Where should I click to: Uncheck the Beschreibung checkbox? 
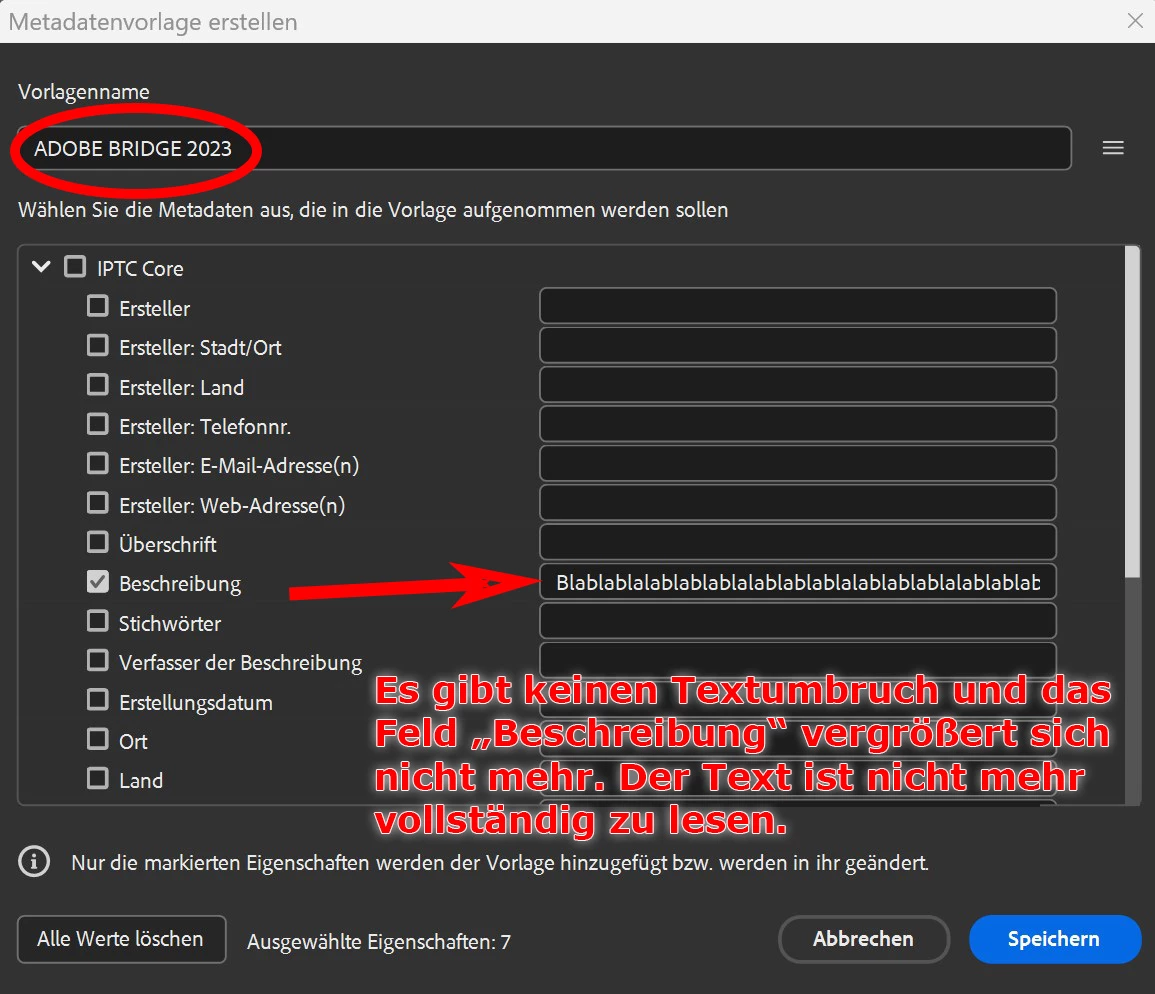tap(97, 582)
